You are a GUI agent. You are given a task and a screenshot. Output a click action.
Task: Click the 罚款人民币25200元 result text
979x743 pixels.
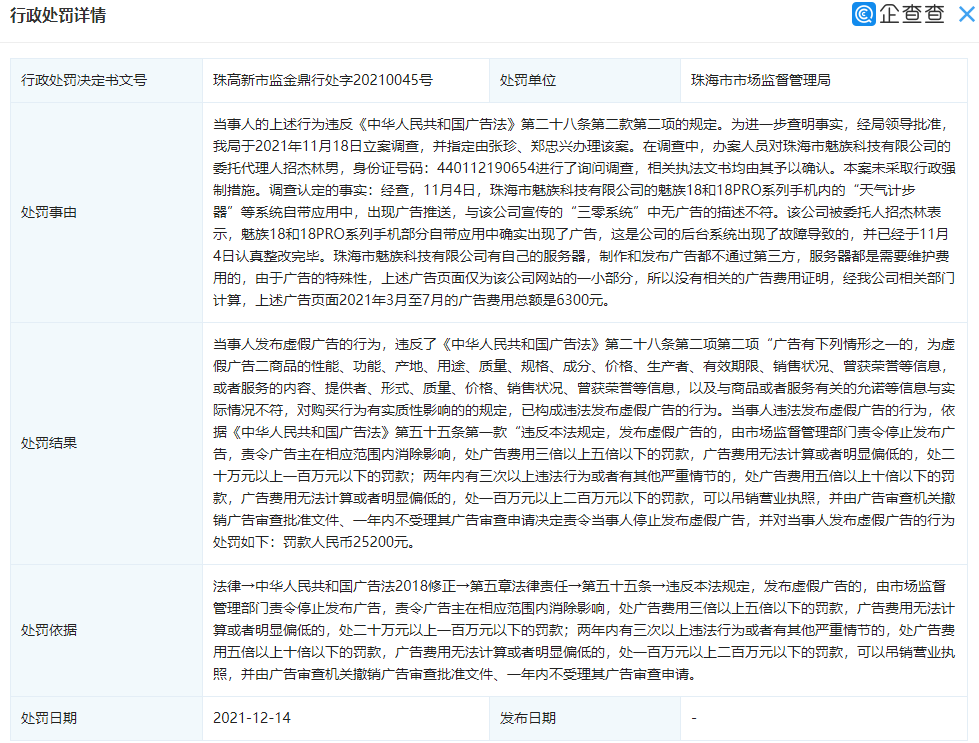coord(347,542)
